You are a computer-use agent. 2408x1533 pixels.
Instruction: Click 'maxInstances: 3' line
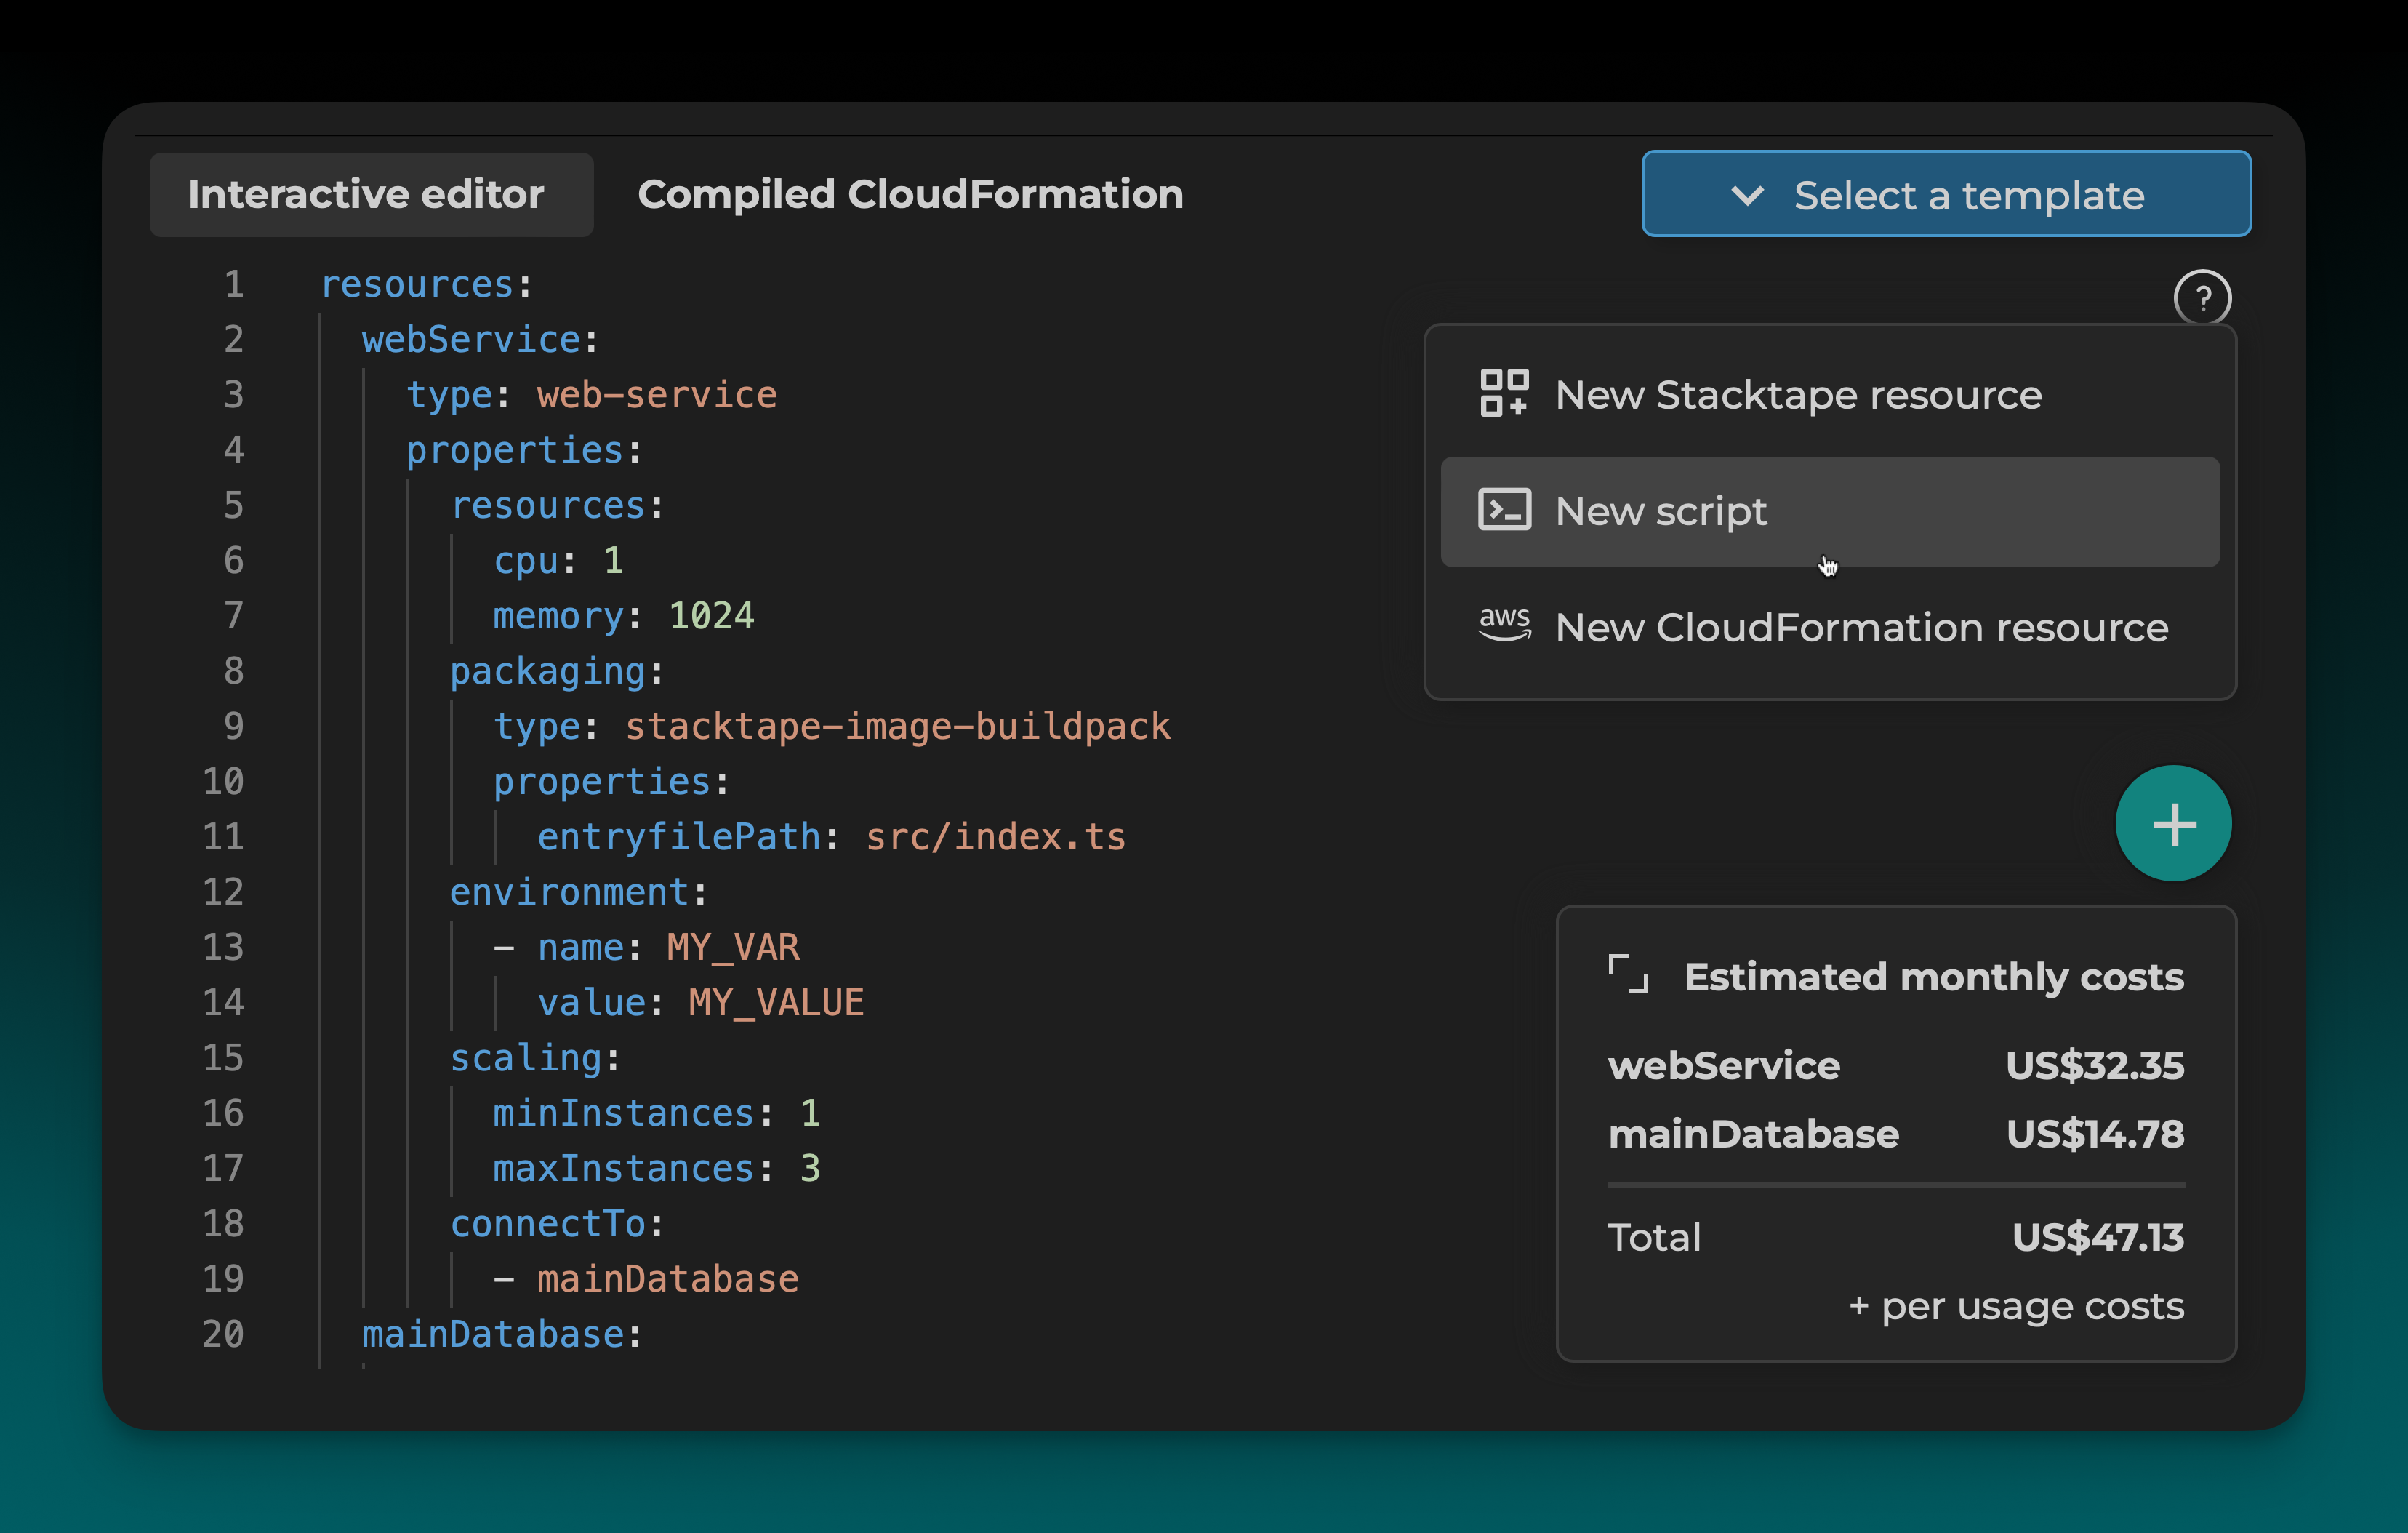(657, 1168)
